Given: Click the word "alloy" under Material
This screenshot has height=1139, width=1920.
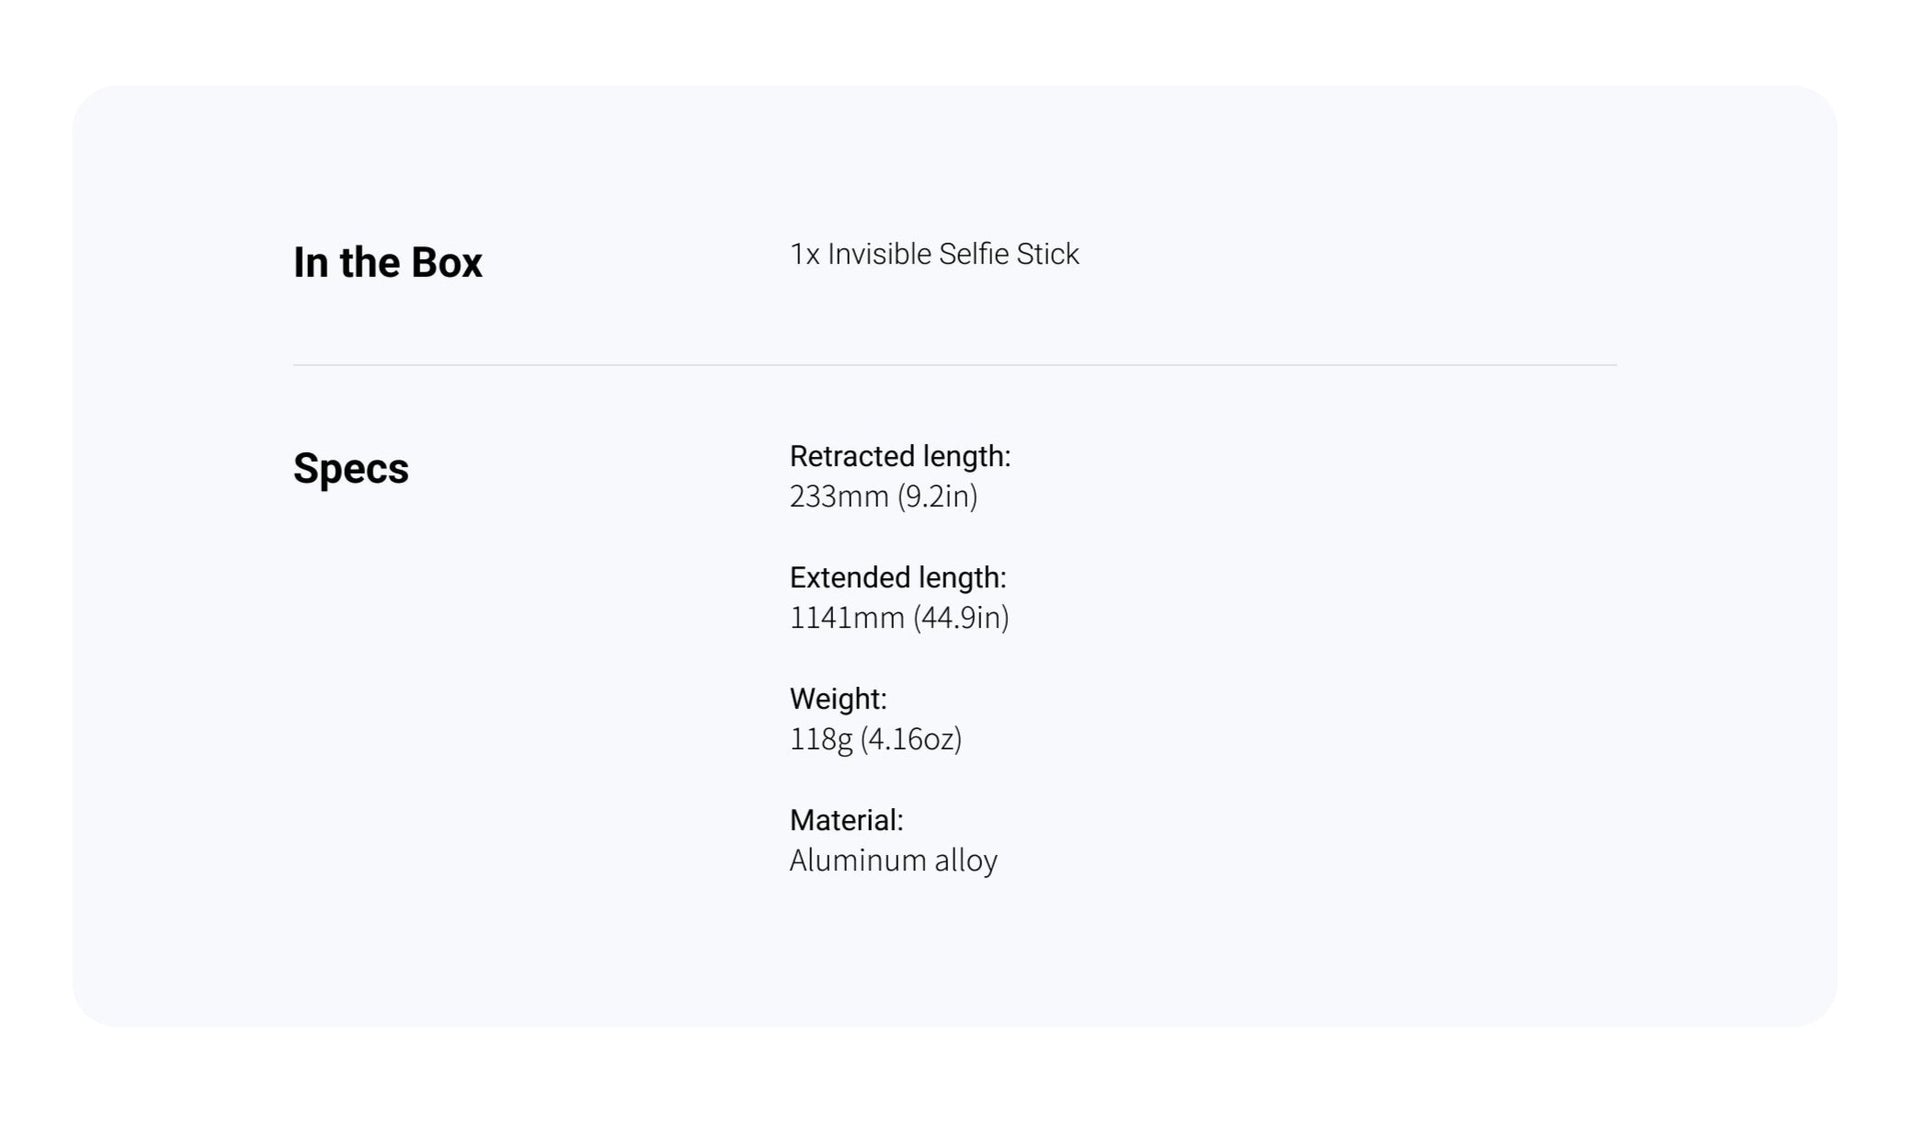Looking at the screenshot, I should point(965,861).
